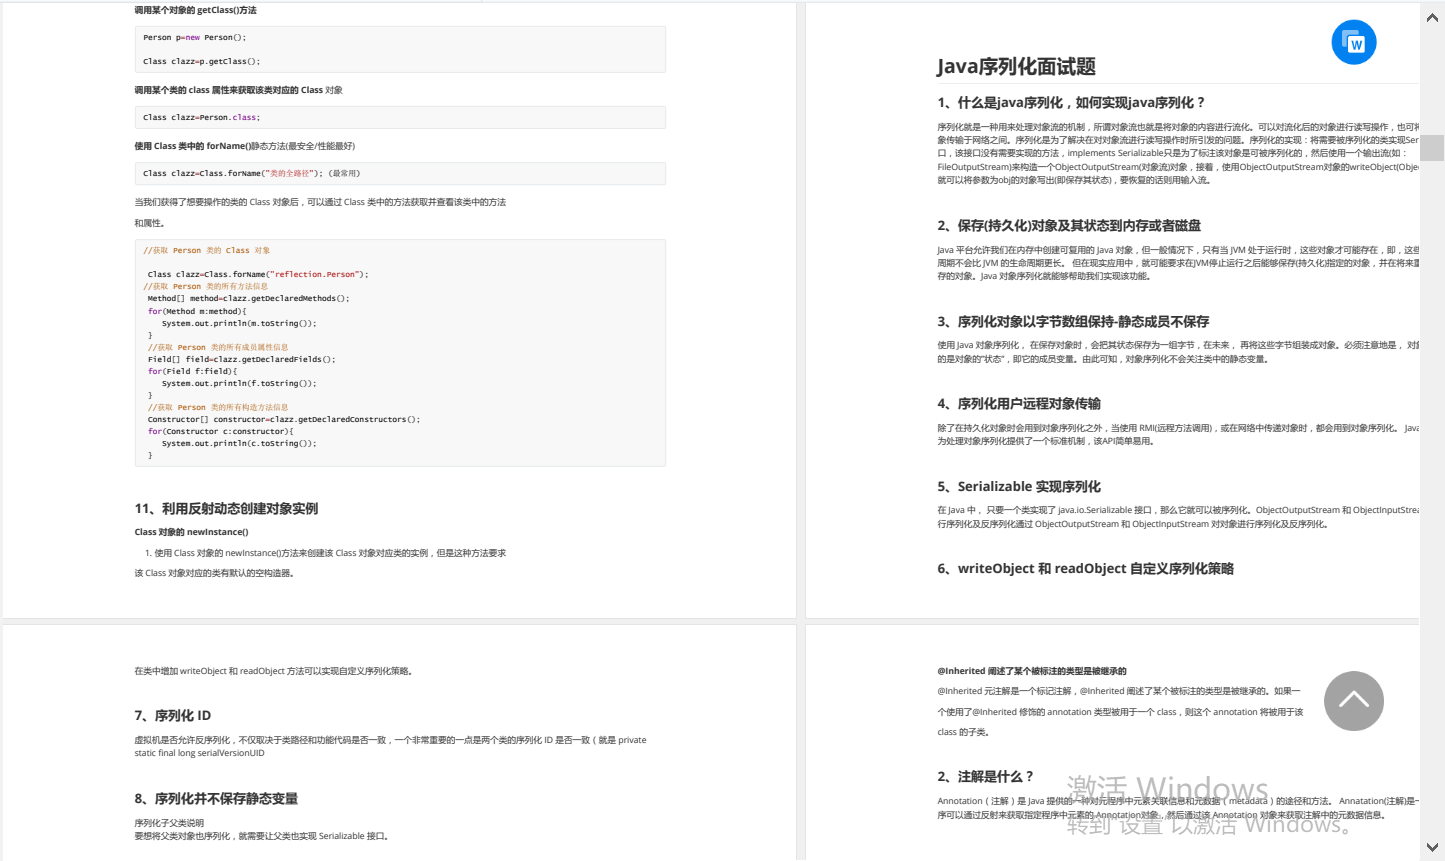Click code line with clazz.getDeclaredConstructors()

(x=284, y=419)
